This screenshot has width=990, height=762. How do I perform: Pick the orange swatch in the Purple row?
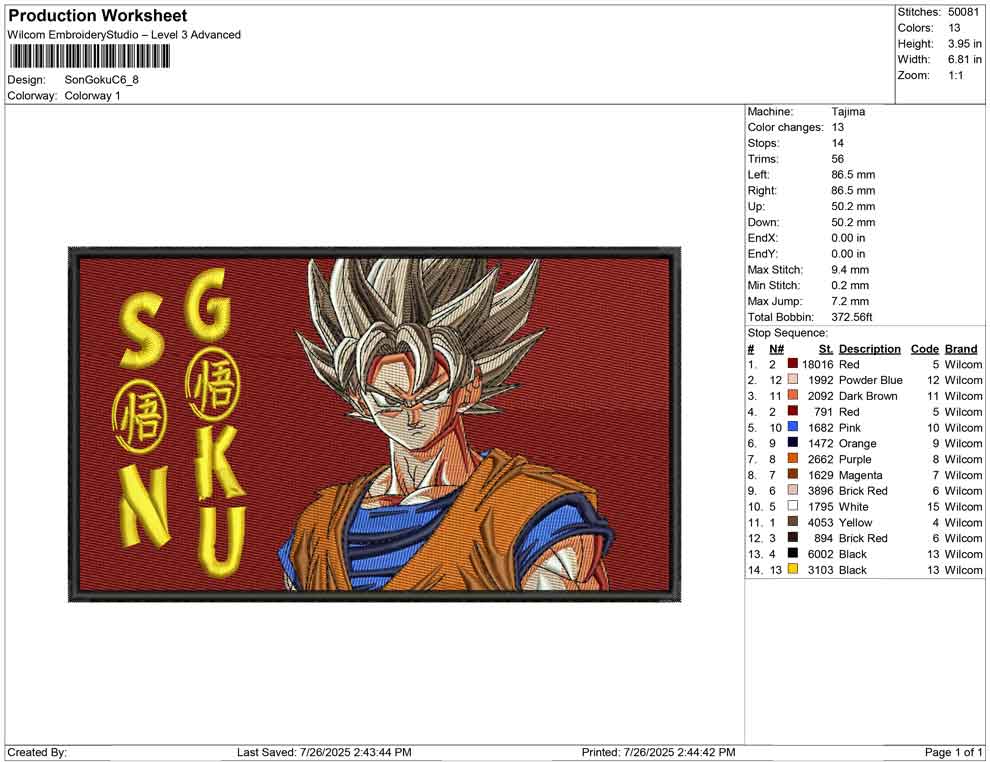click(x=792, y=458)
